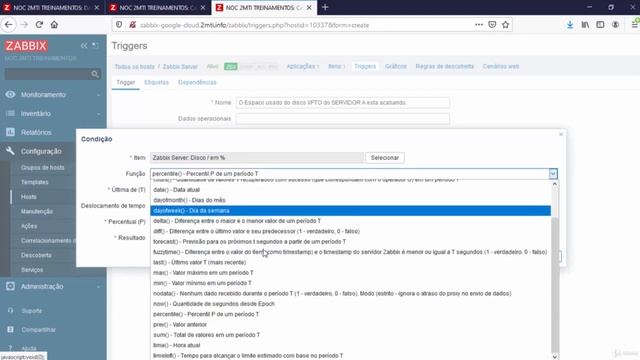Image resolution: width=640 pixels, height=360 pixels.
Task: Open Descoberta in the sidebar
Action: (36, 255)
